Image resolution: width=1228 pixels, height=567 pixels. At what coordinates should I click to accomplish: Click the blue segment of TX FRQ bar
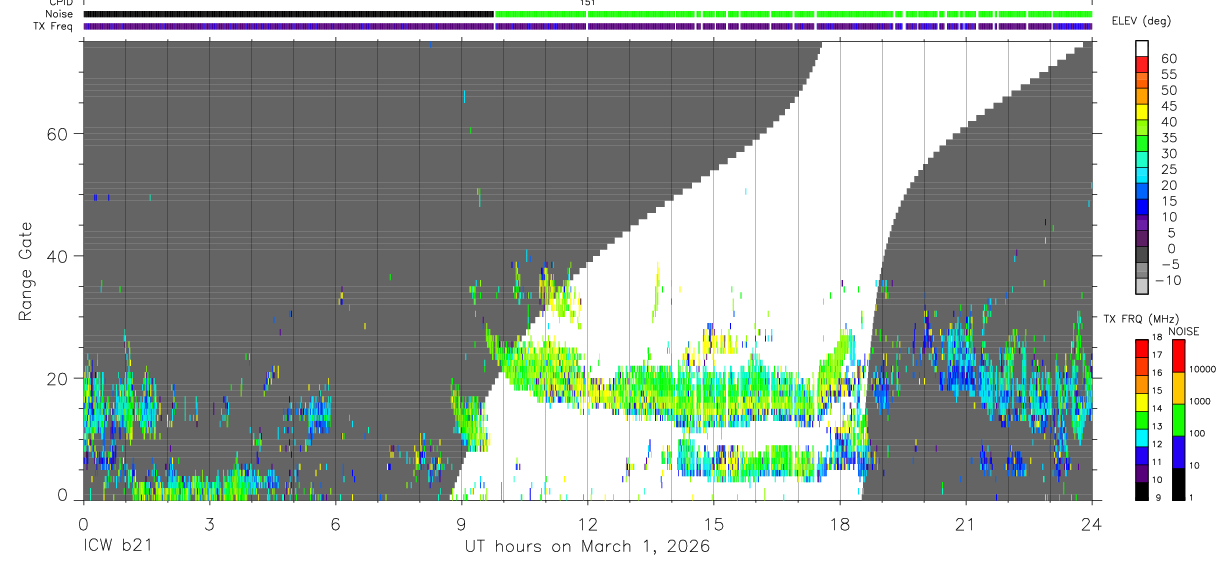(x=1141, y=456)
